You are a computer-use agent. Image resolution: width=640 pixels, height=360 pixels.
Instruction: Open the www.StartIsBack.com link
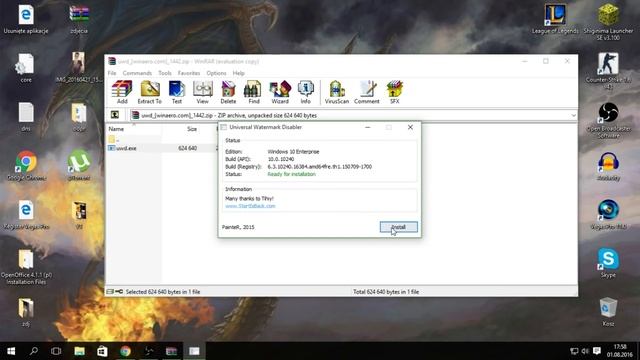[x=250, y=206]
